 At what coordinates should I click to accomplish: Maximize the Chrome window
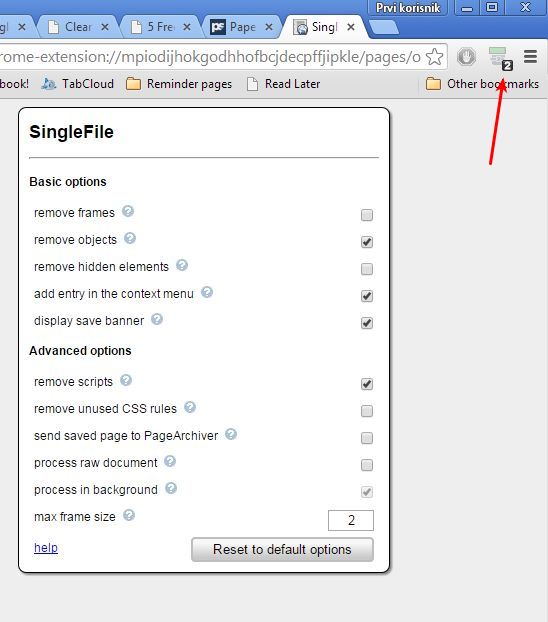point(492,8)
